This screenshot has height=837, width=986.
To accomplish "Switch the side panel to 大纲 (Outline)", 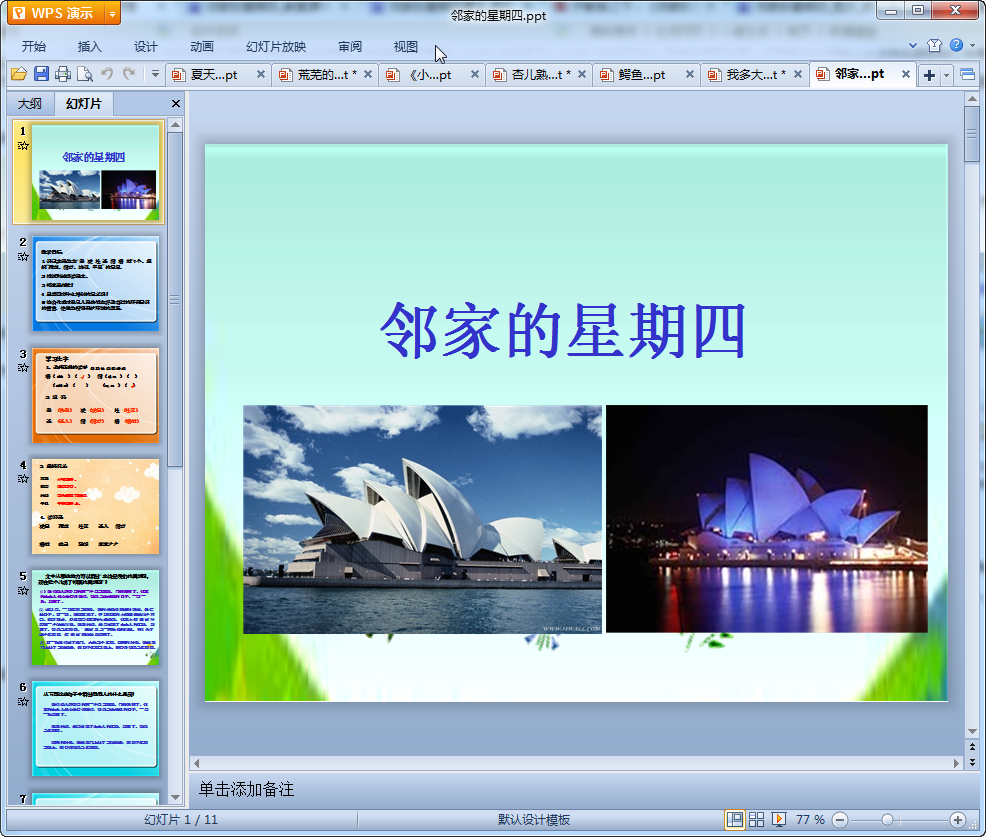I will (x=30, y=104).
